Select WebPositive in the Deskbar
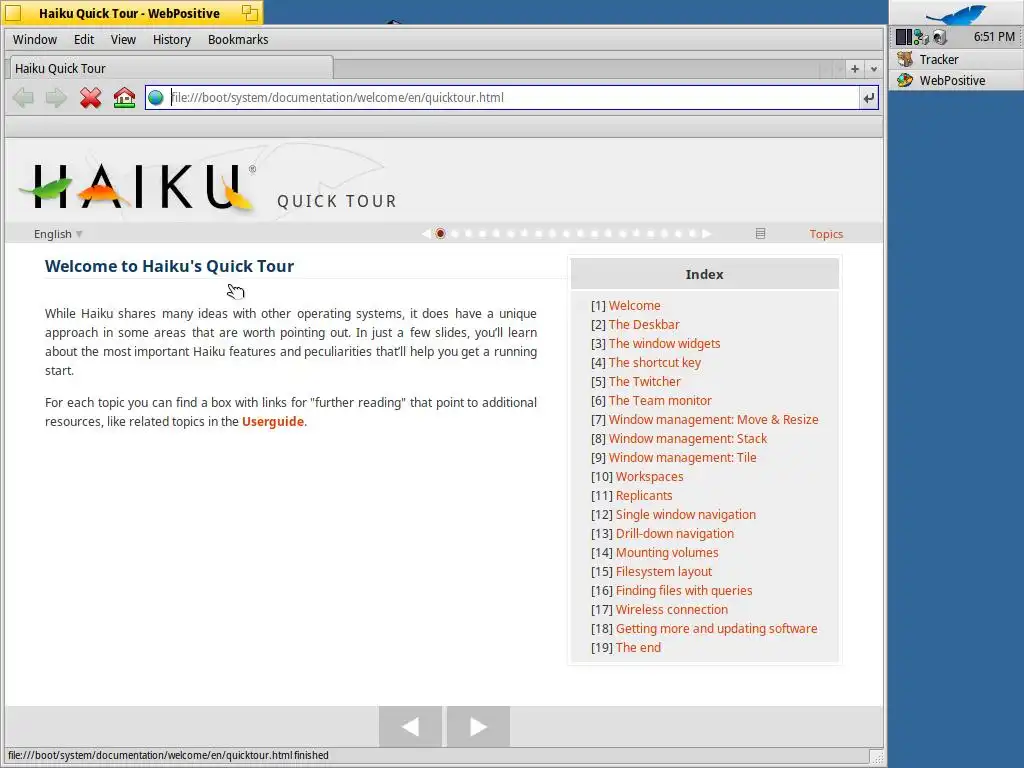The width and height of the screenshot is (1024, 768). point(956,80)
